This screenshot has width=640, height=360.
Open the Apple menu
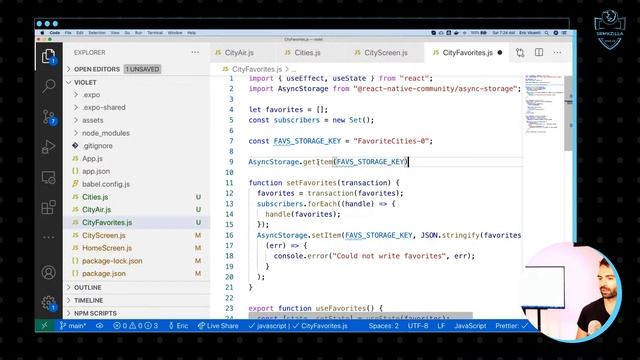pos(42,33)
